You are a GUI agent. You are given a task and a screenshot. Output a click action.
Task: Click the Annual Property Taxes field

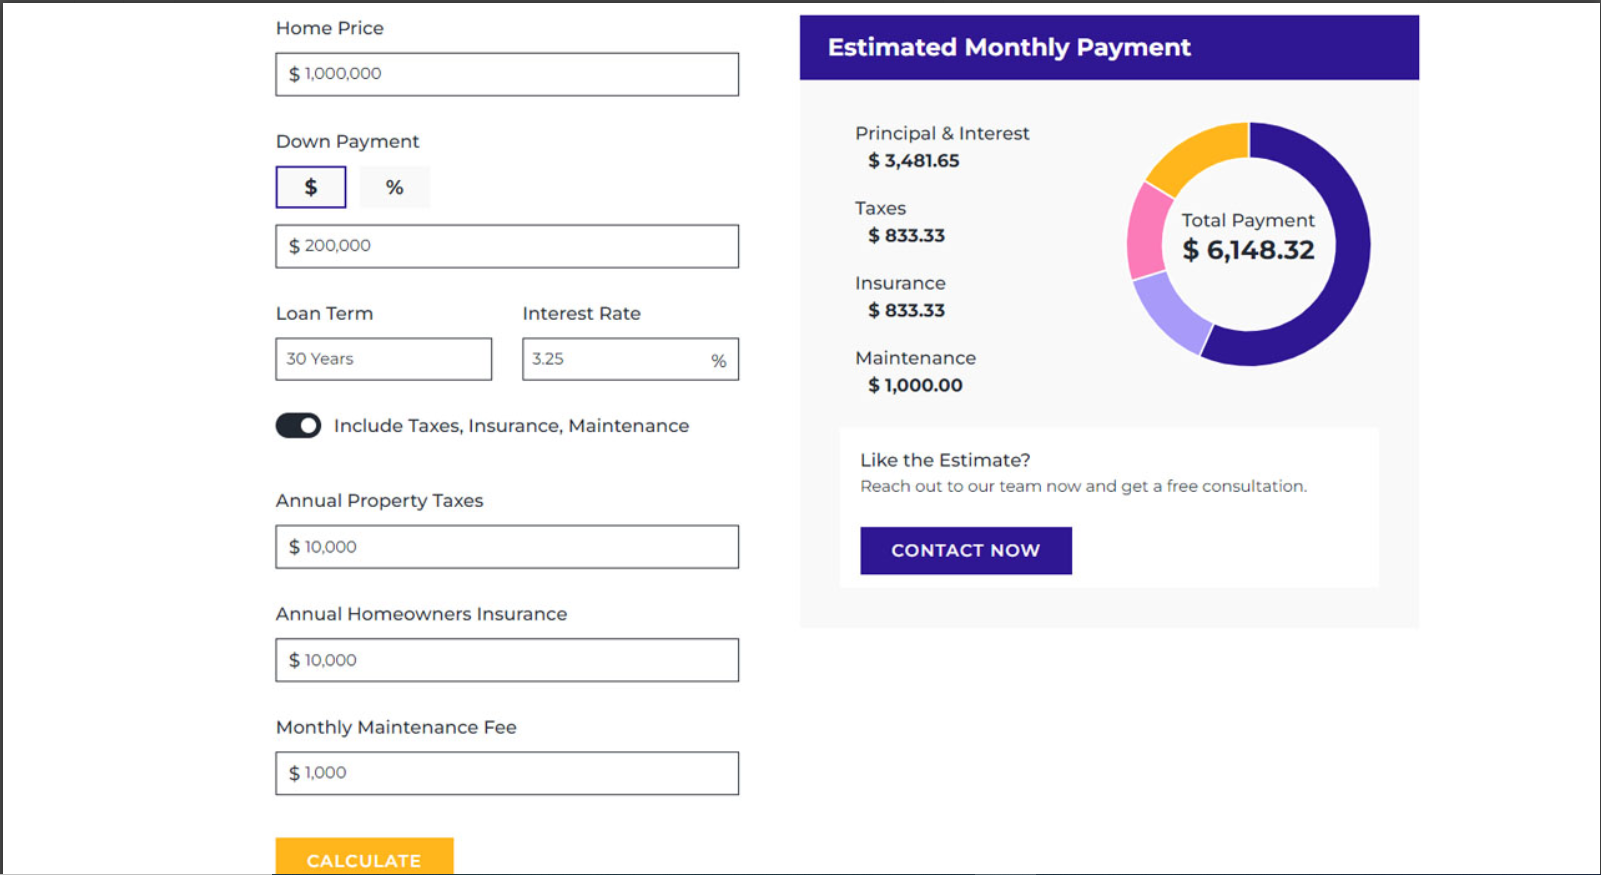pyautogui.click(x=507, y=547)
